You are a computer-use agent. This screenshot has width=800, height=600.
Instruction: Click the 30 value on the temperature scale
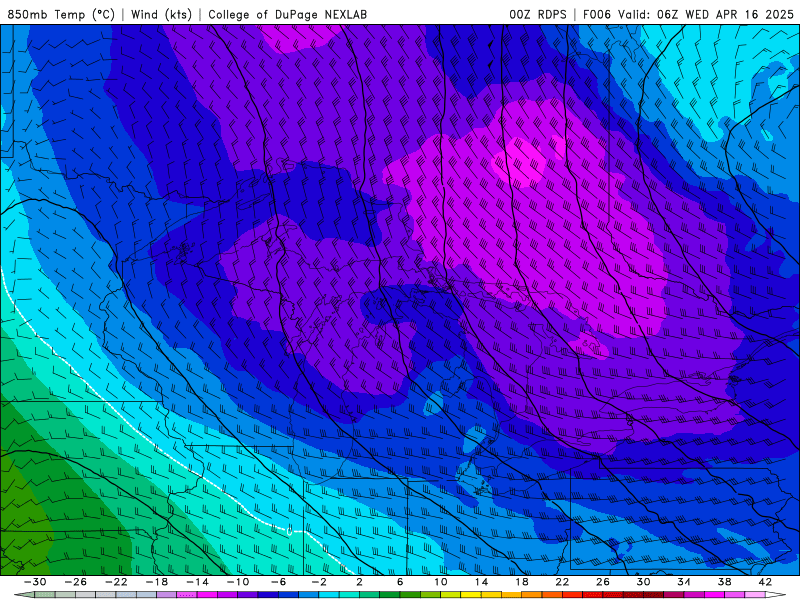coord(643,582)
